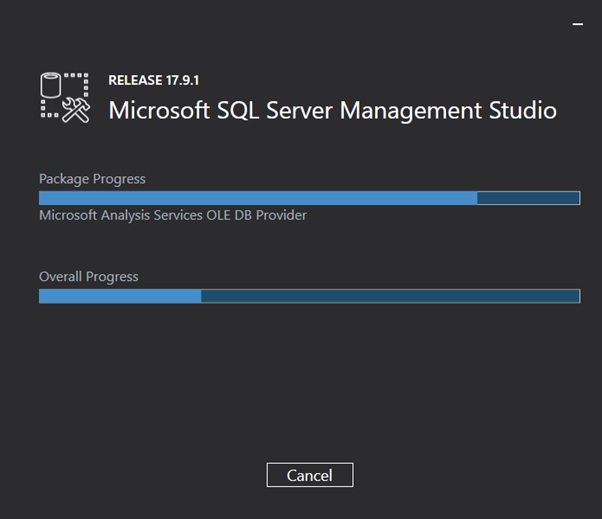The image size is (602, 519).
Task: Click the Microsoft SQL Server Management Studio title
Action: click(x=332, y=110)
